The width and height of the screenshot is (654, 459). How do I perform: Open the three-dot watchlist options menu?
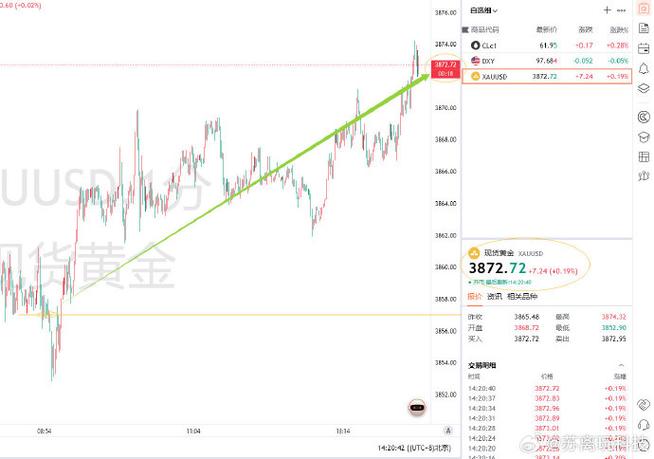(x=622, y=10)
